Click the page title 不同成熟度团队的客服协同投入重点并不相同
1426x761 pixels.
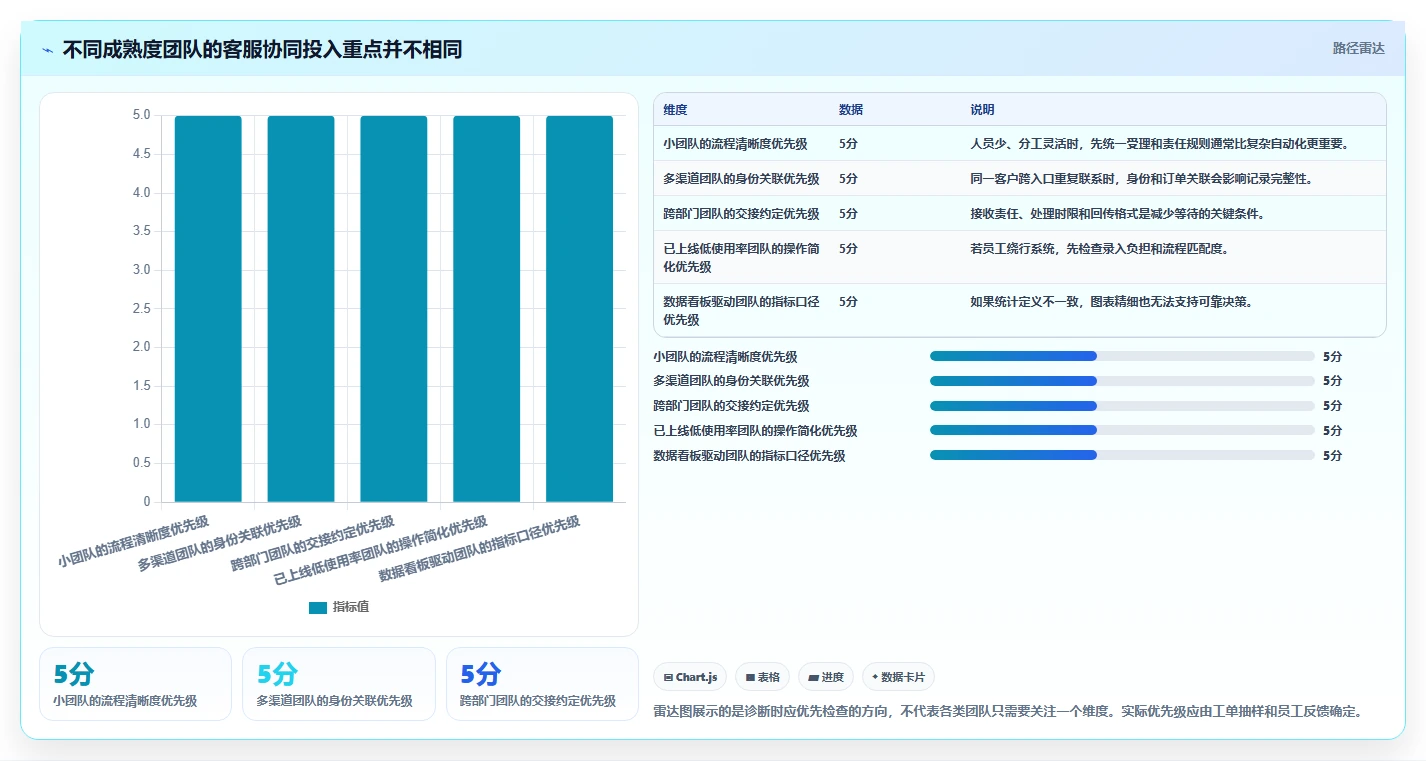pos(262,50)
